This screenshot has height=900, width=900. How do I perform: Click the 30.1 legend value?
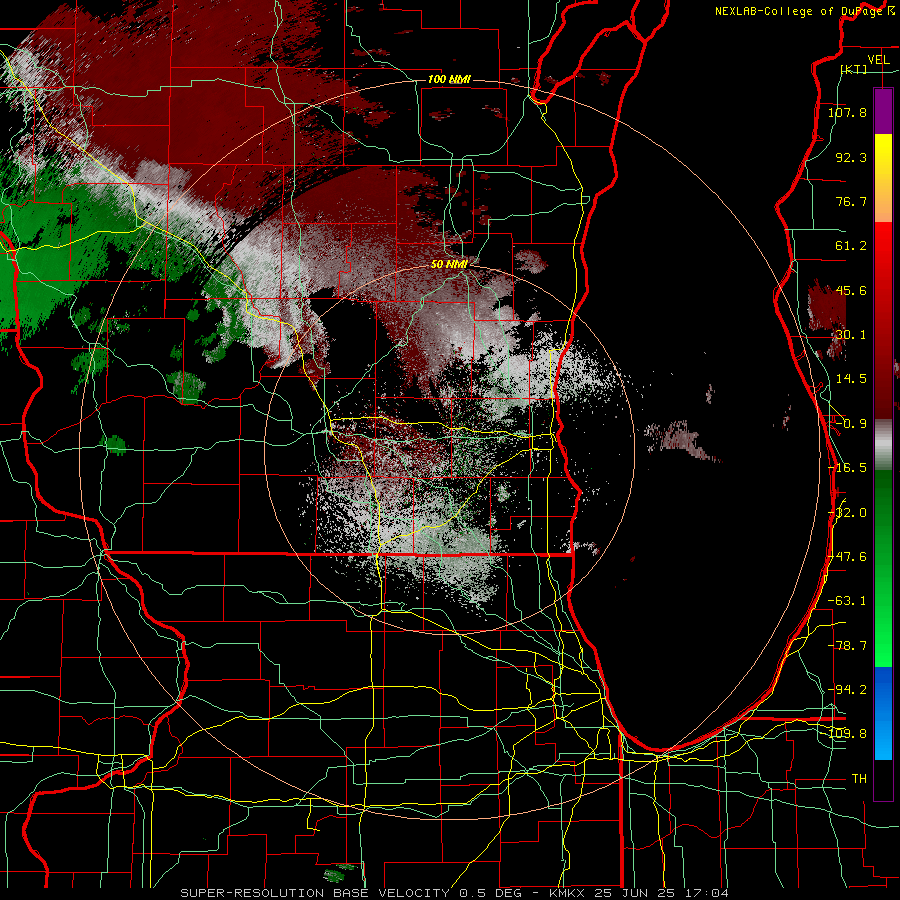(851, 335)
